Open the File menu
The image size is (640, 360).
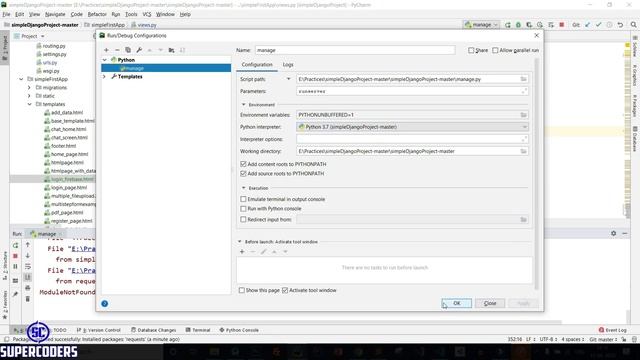[6, 14]
